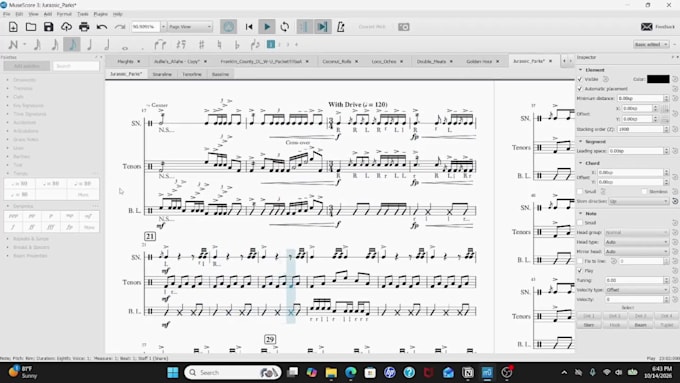Open the Velocity type dropdown
Image resolution: width=680 pixels, height=383 pixels.
coord(636,290)
